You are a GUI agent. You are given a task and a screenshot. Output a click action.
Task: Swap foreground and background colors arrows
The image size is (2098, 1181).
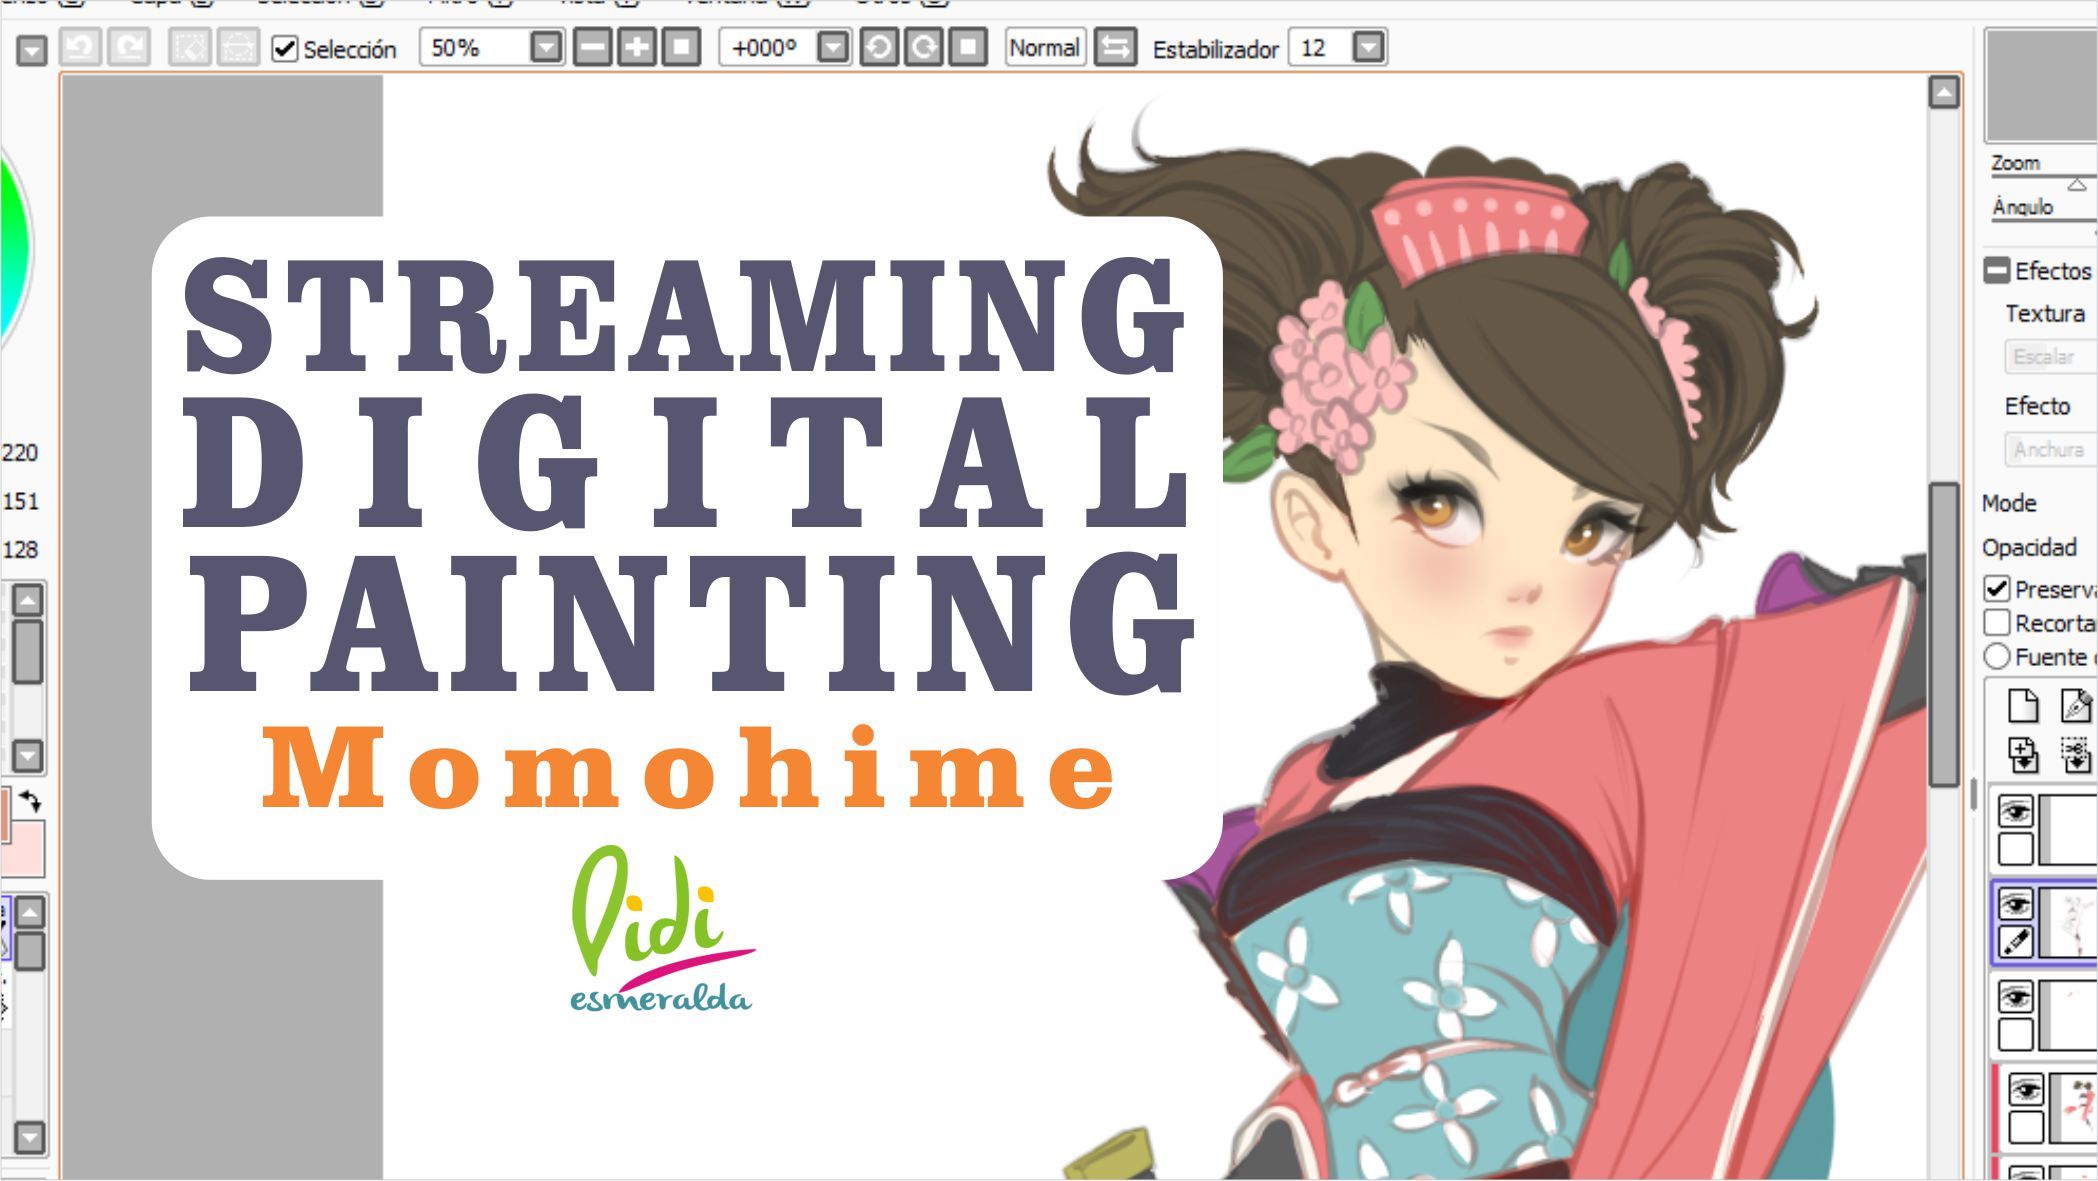click(30, 800)
